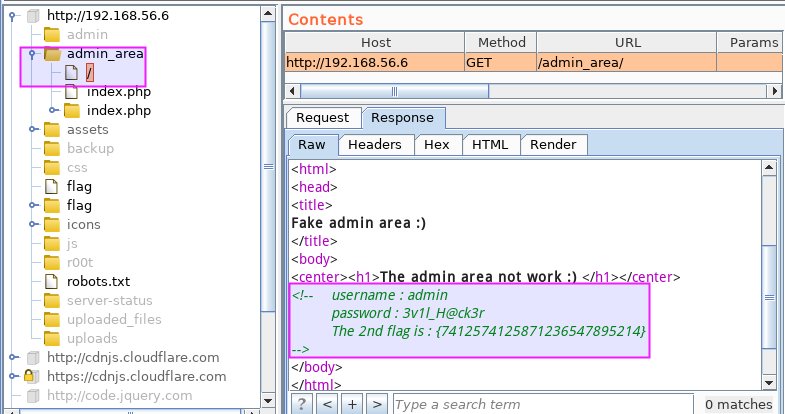Select the index.php folder icon
Image resolution: width=785 pixels, height=414 pixels.
(72, 111)
